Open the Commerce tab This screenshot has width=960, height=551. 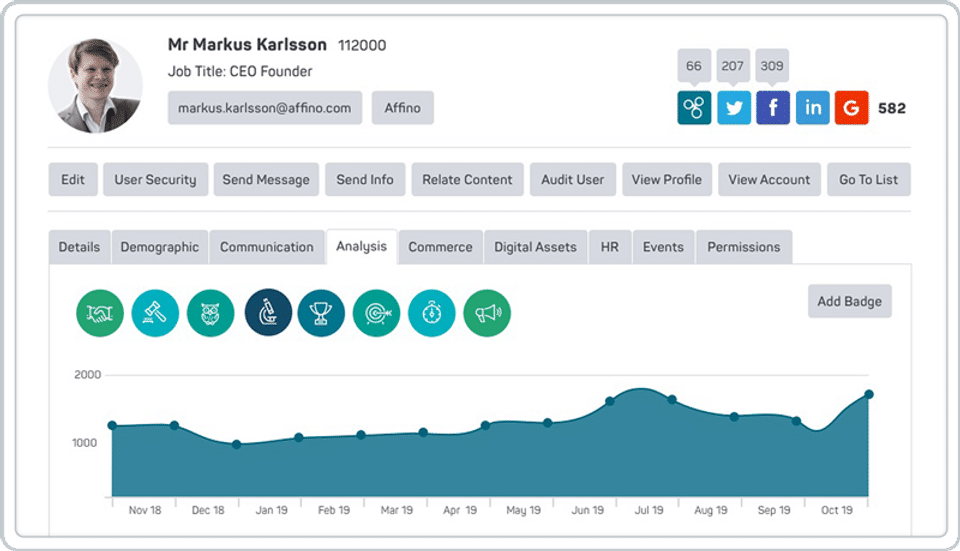coord(440,247)
